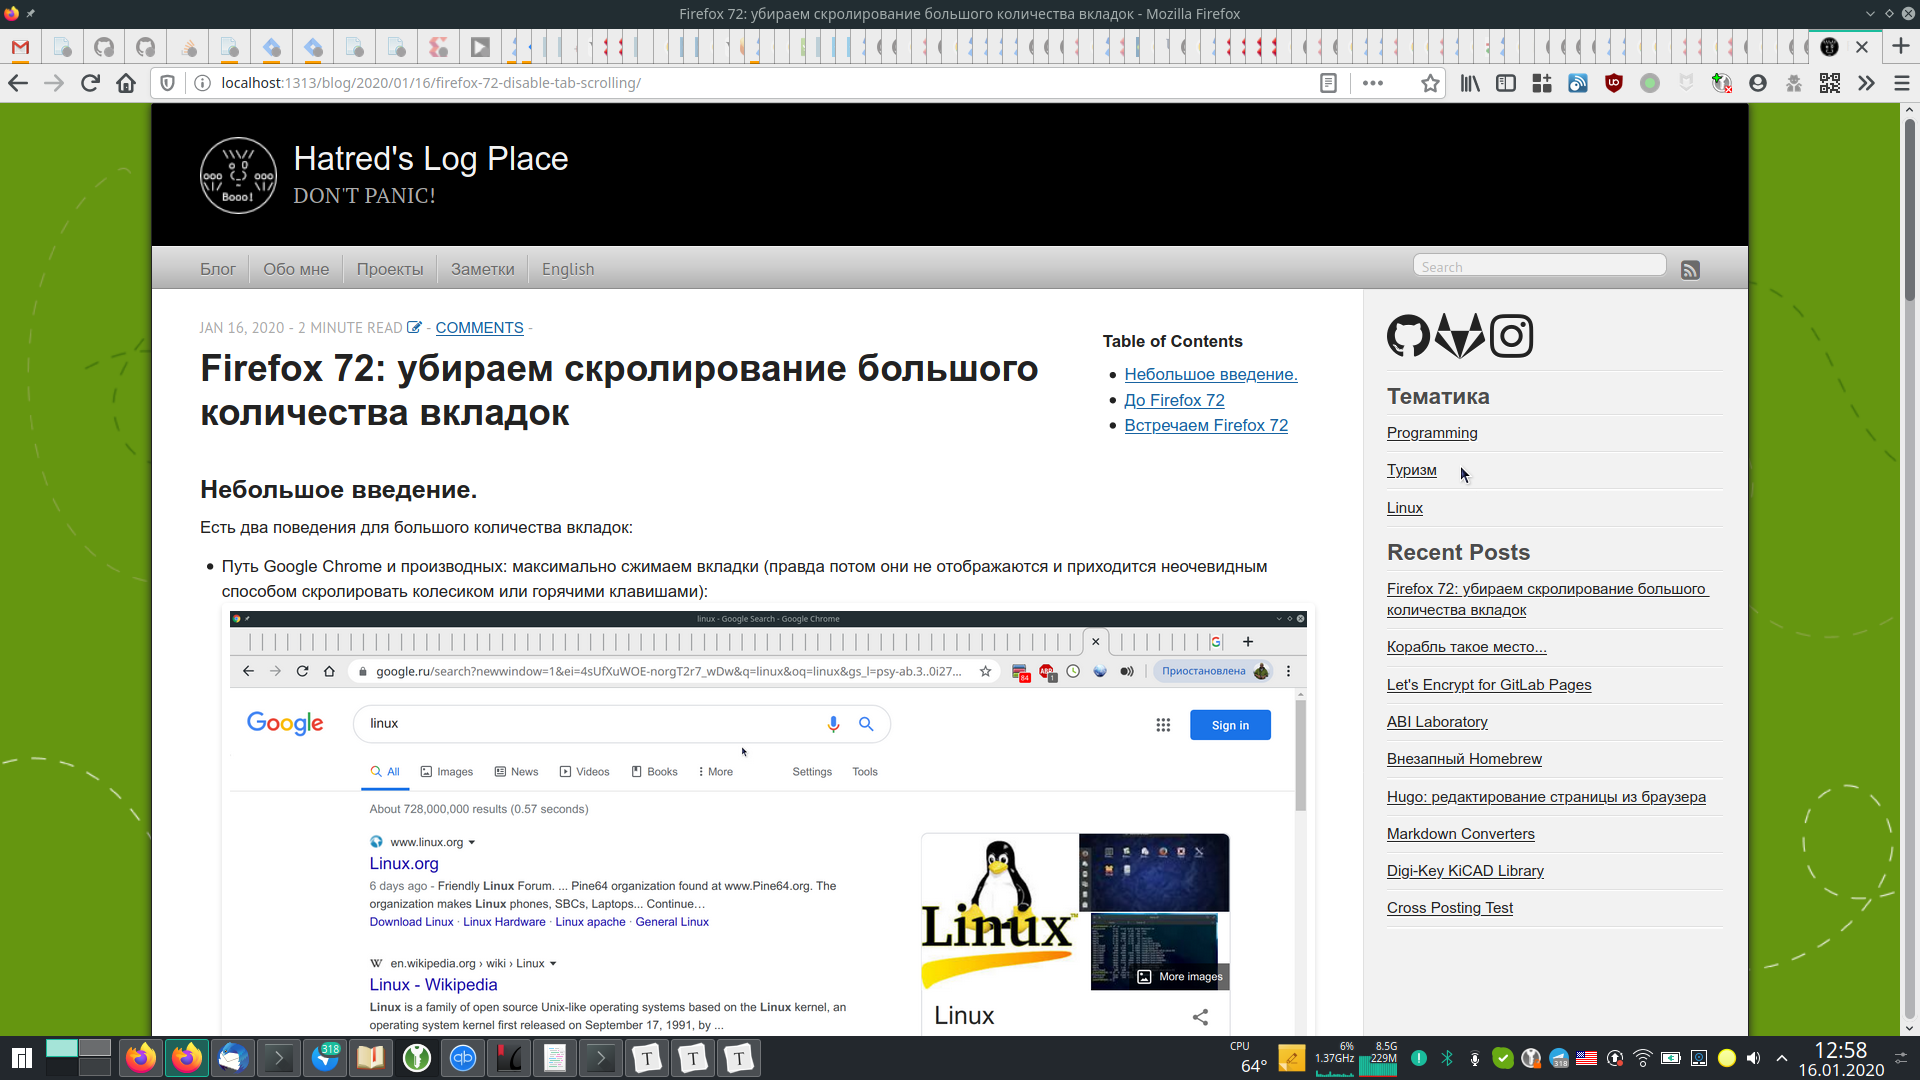Open the Programming topic
The width and height of the screenshot is (1920, 1080).
tap(1432, 433)
